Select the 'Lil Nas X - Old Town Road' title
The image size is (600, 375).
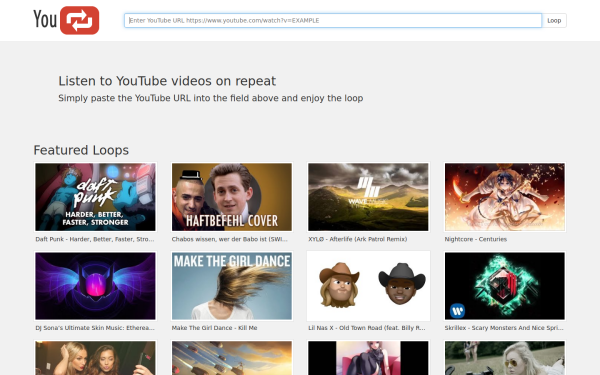[x=367, y=328]
